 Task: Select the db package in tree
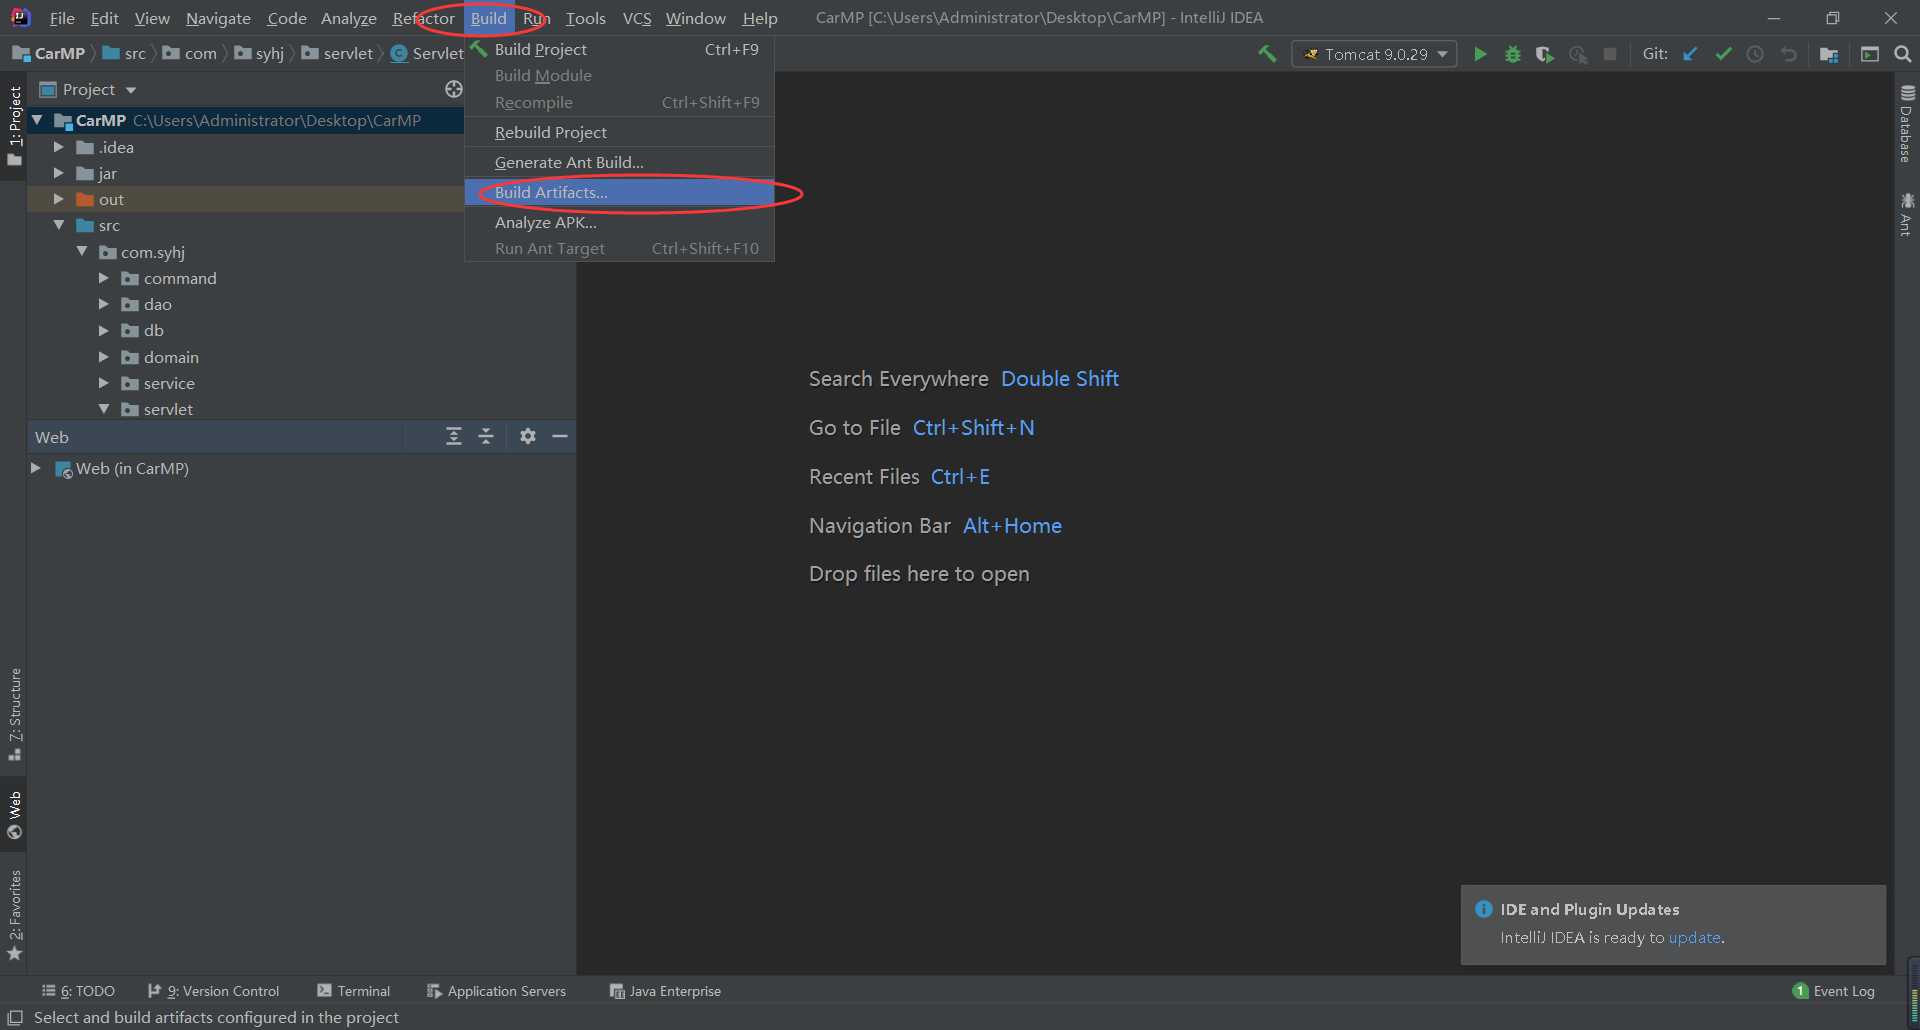(153, 330)
